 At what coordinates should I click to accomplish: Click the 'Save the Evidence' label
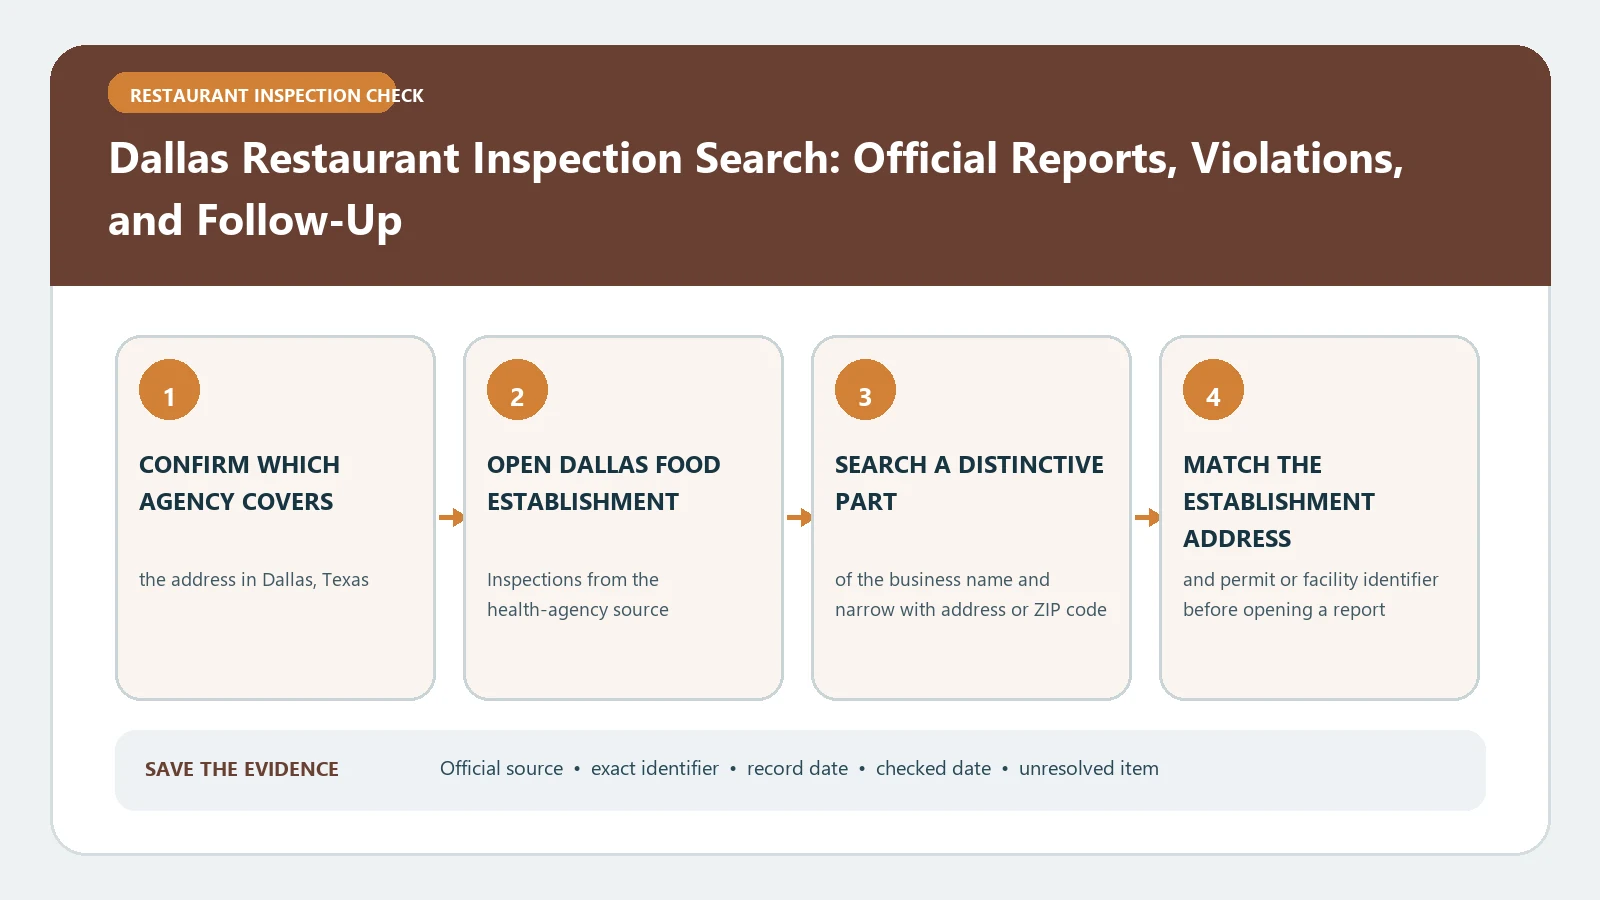pos(242,769)
